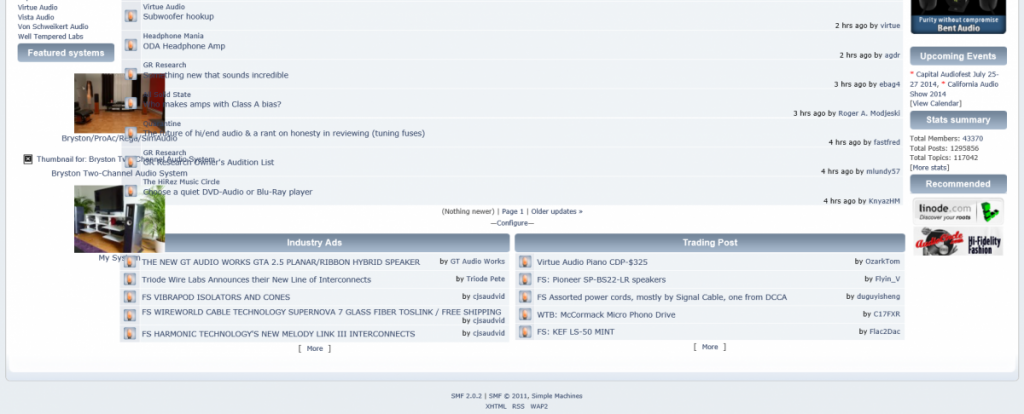Viewport: 1024px width, 414px height.
Task: Click the icon beside FS VIBRAPOD ISOLATORS listing
Action: [131, 297]
